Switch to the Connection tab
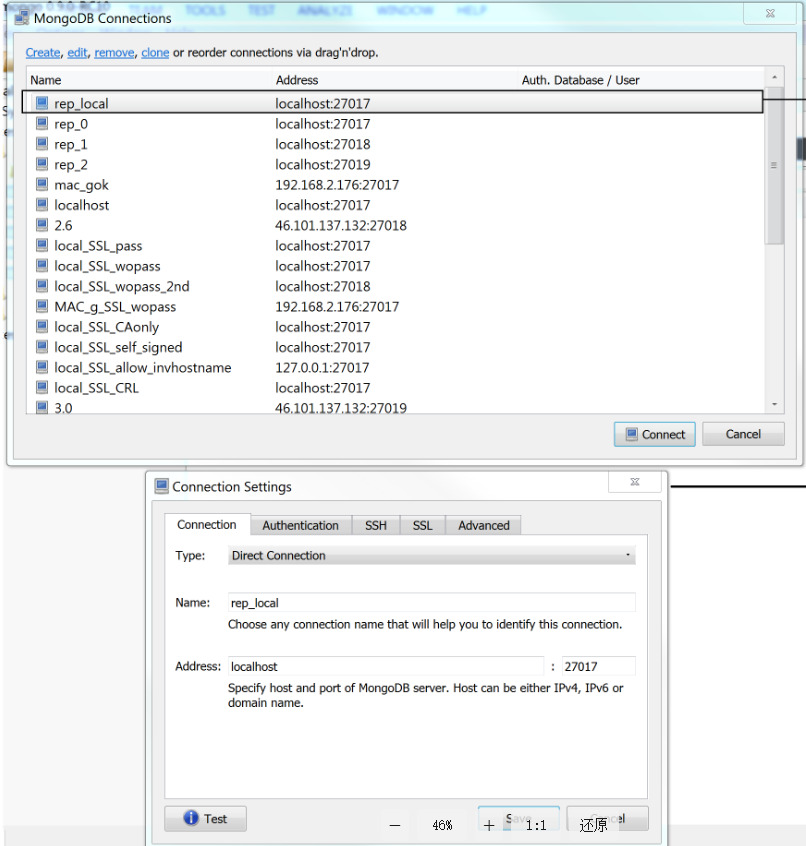806x846 pixels. click(207, 525)
